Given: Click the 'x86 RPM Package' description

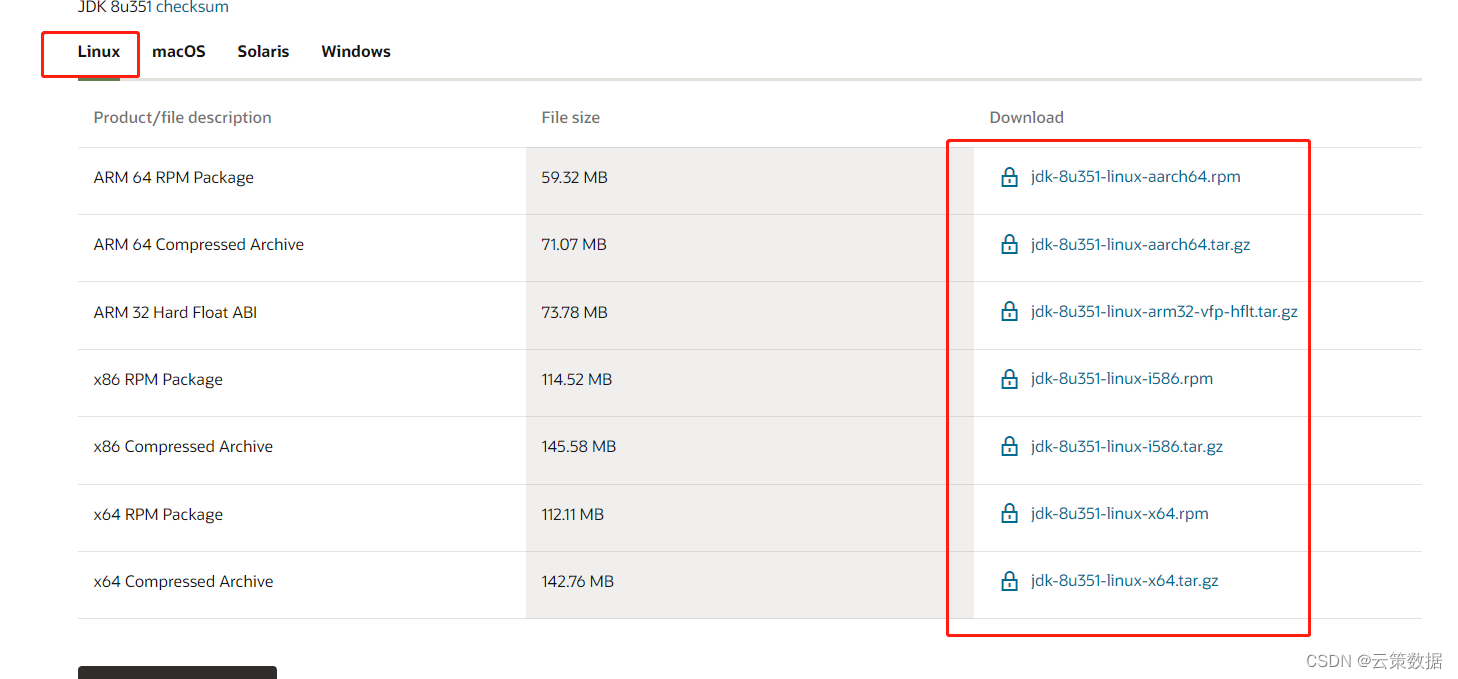Looking at the screenshot, I should (x=158, y=380).
